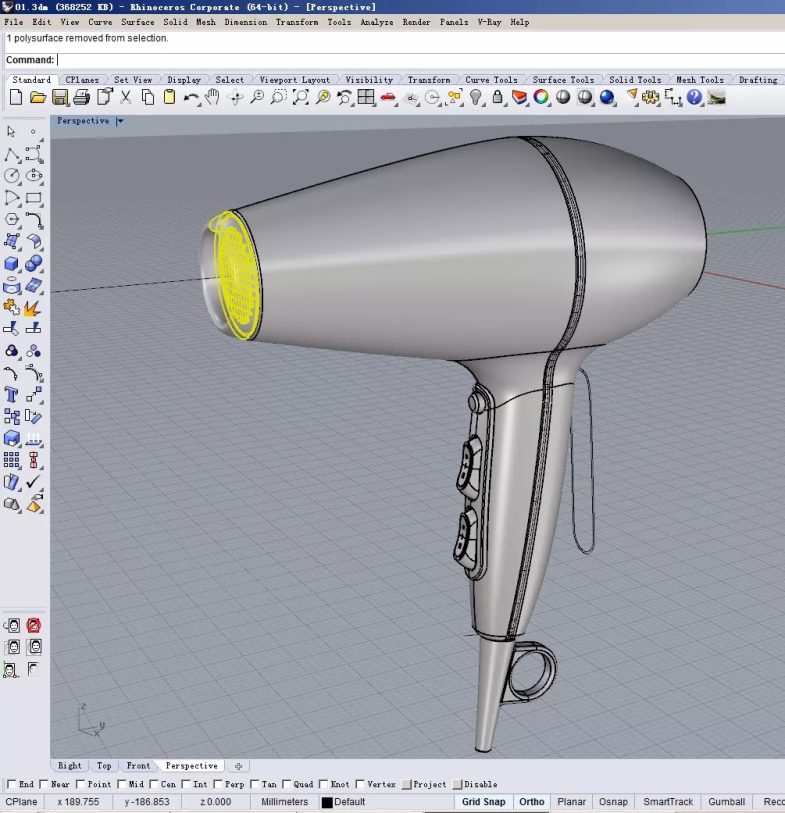Screen dimensions: 785x813
Task: Open the Help question mark icon
Action: 694,97
